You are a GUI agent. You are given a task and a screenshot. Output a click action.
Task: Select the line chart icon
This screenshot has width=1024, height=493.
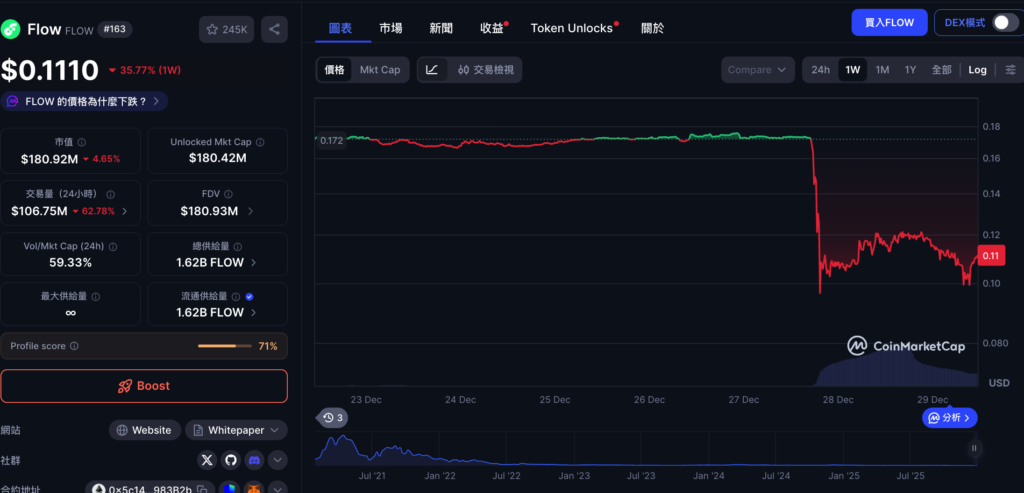point(432,70)
